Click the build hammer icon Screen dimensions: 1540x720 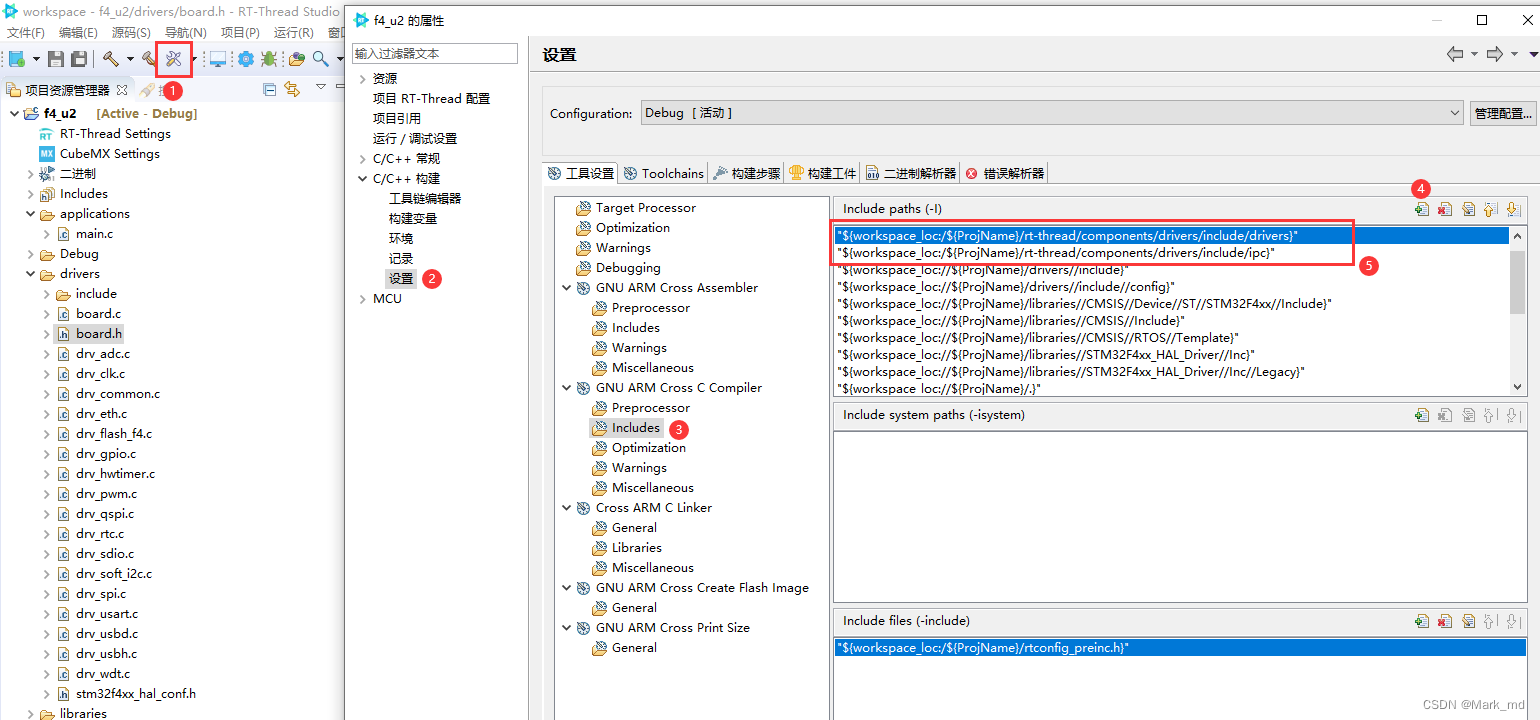[x=110, y=59]
